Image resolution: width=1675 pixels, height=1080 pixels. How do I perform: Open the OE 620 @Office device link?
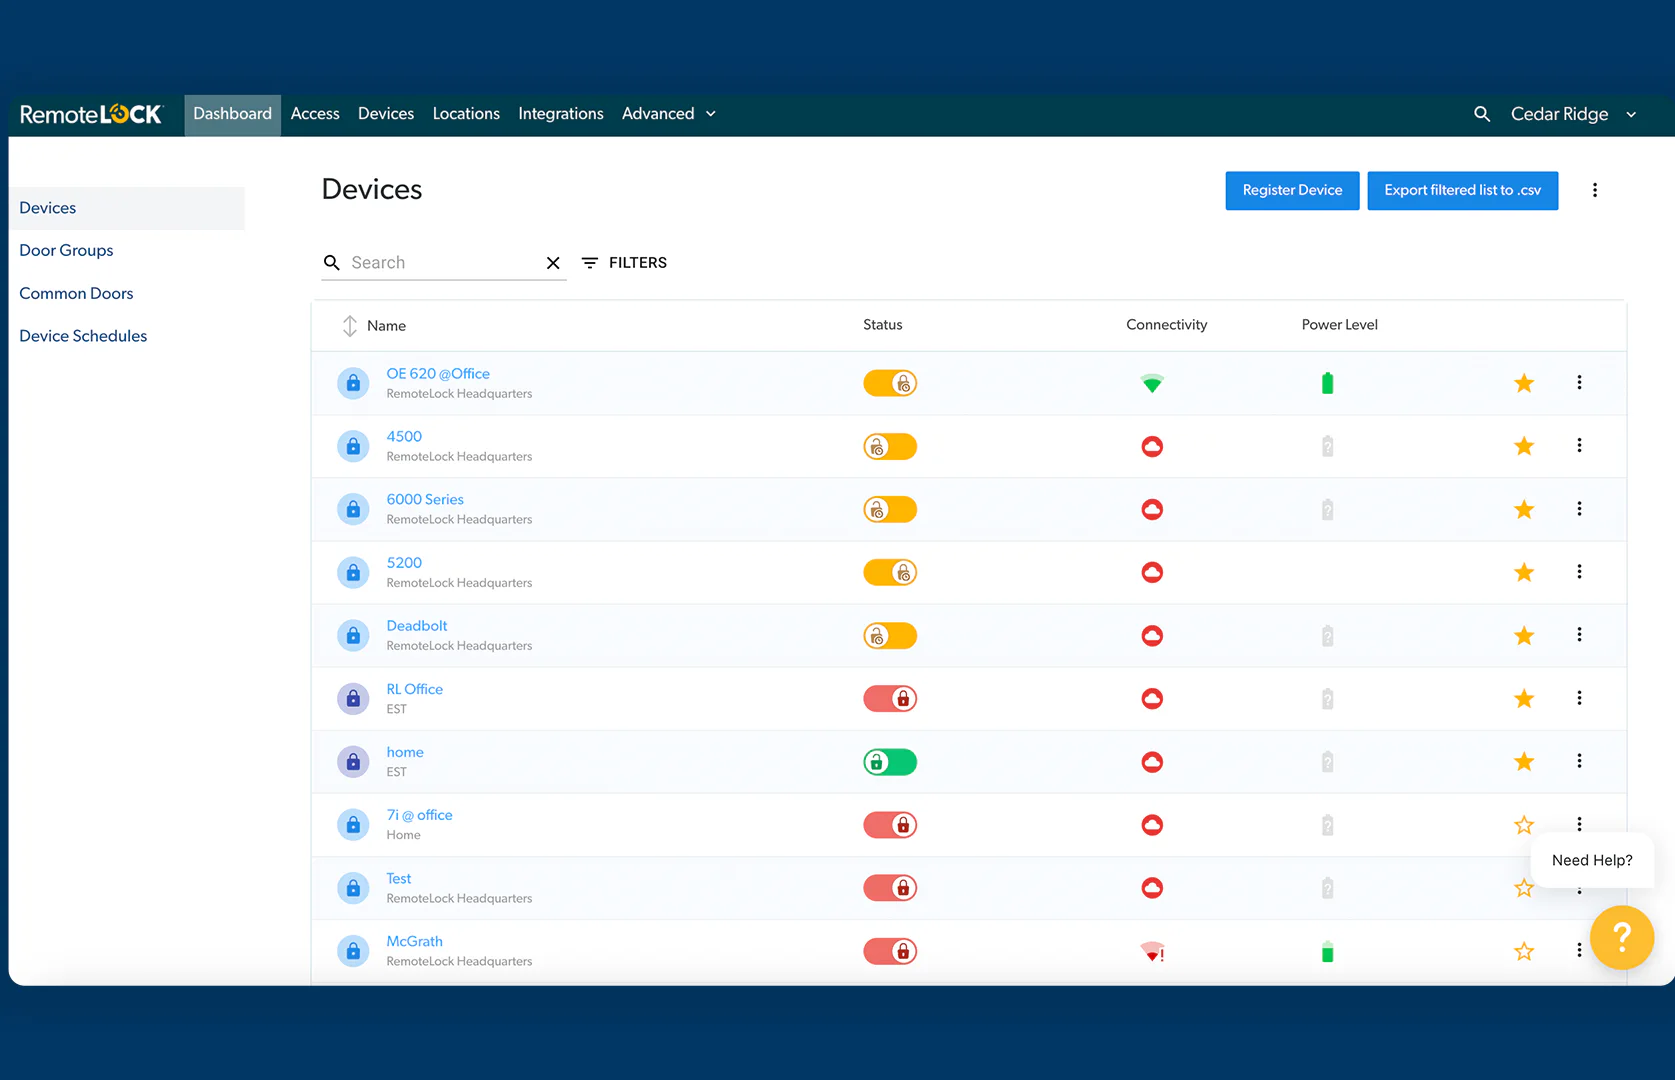coord(438,374)
